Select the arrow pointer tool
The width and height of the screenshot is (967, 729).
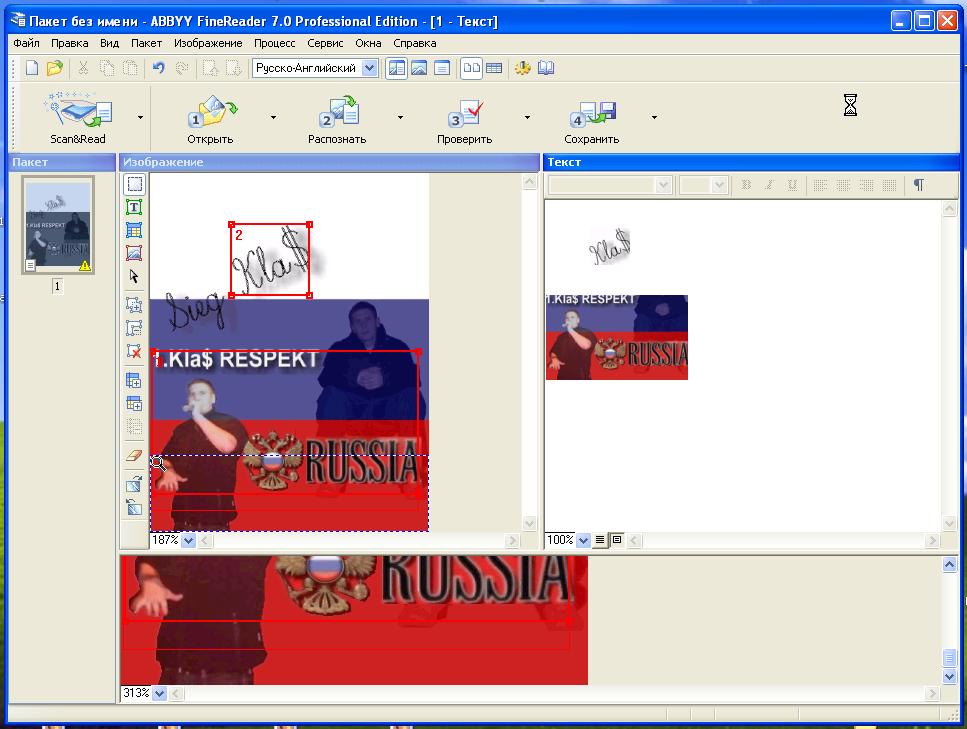pos(134,277)
